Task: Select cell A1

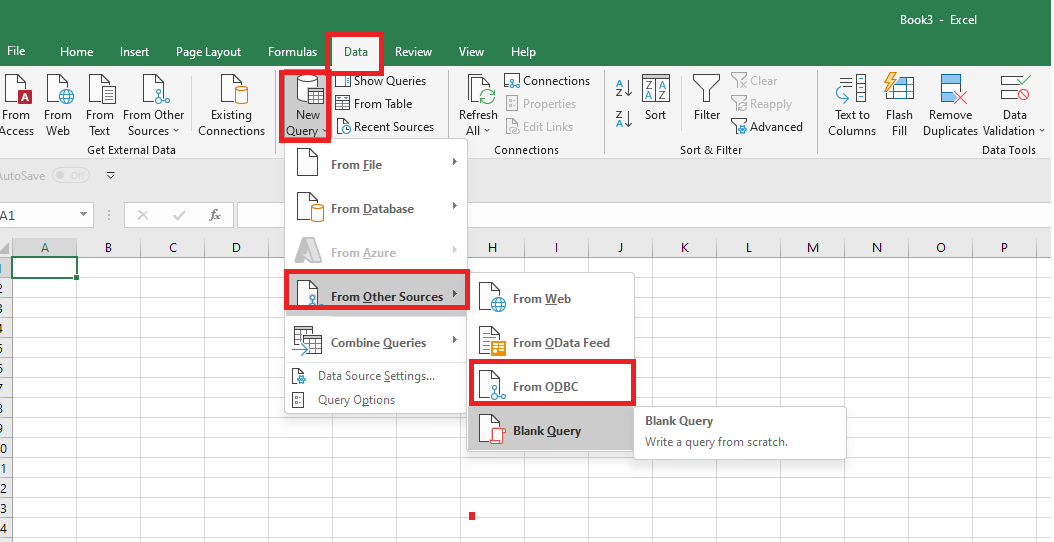Action: click(44, 268)
